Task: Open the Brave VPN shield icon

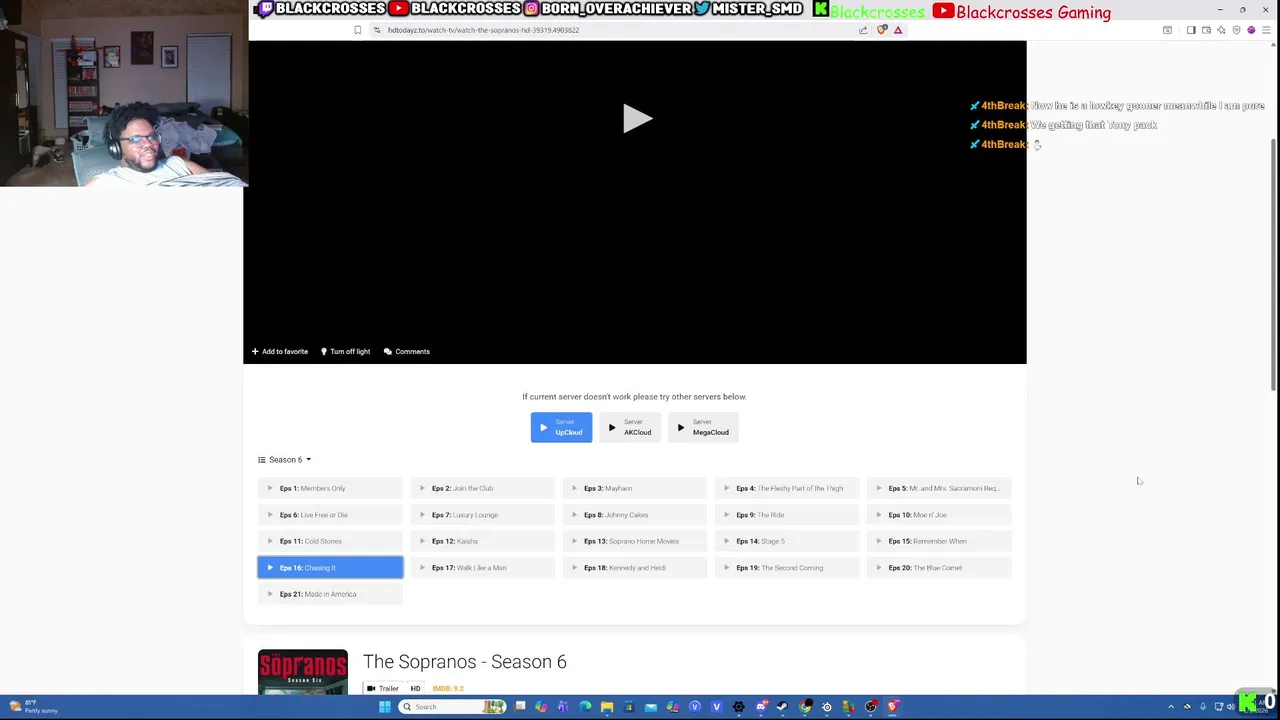Action: tap(1236, 30)
